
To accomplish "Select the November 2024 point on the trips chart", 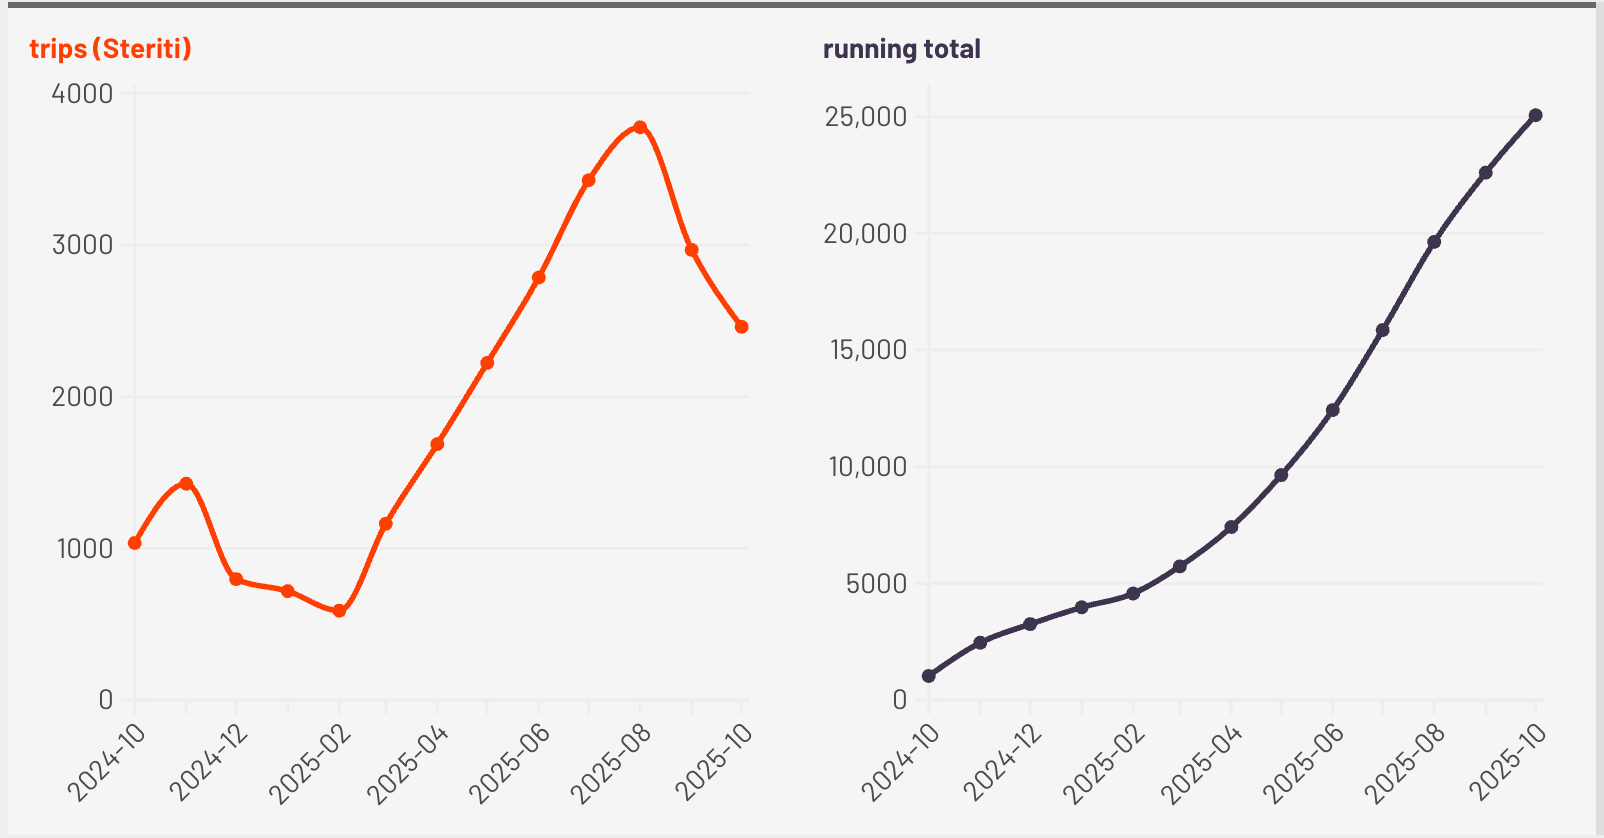I will point(186,483).
